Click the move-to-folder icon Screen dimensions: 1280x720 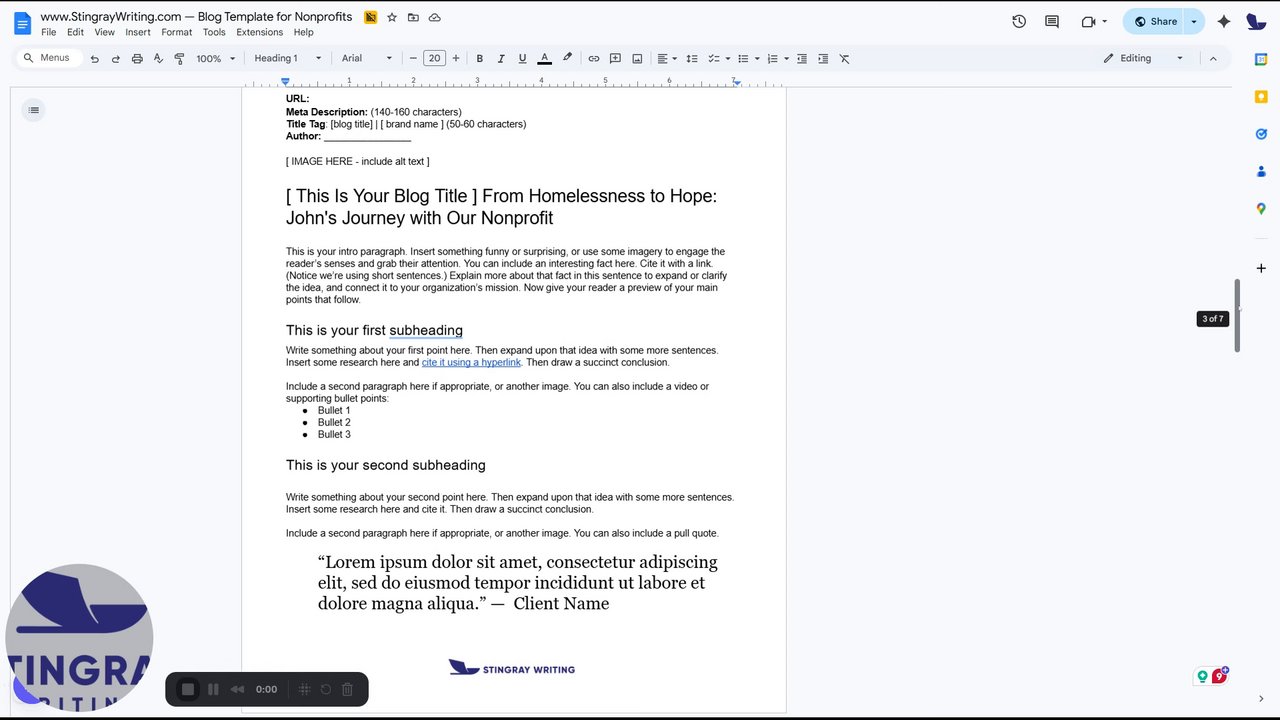tap(413, 17)
